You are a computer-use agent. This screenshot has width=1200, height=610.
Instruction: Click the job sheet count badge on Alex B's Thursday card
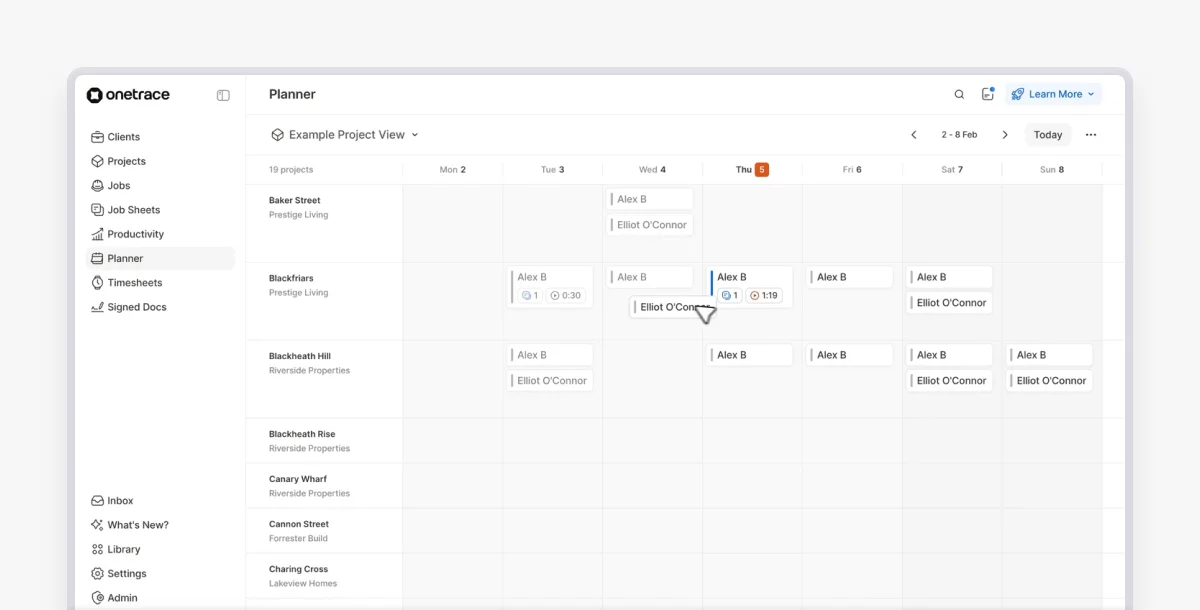click(x=729, y=295)
